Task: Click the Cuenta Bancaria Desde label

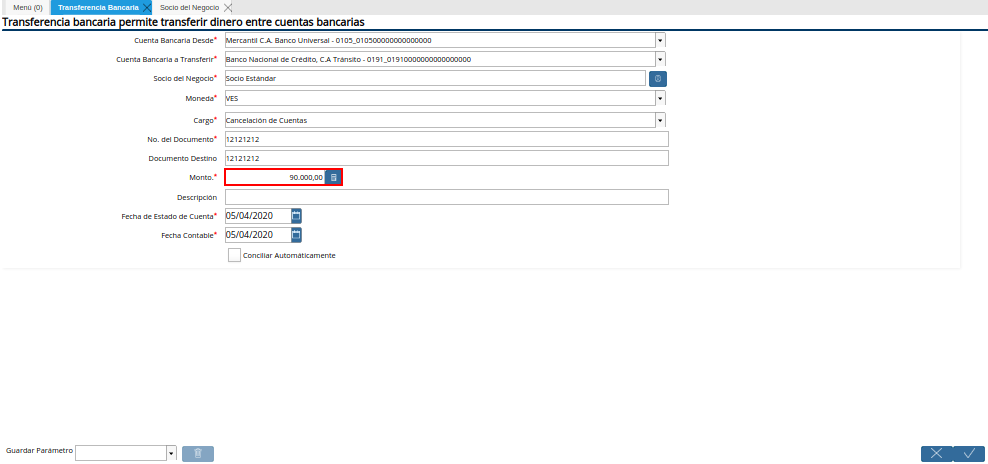Action: (x=176, y=40)
